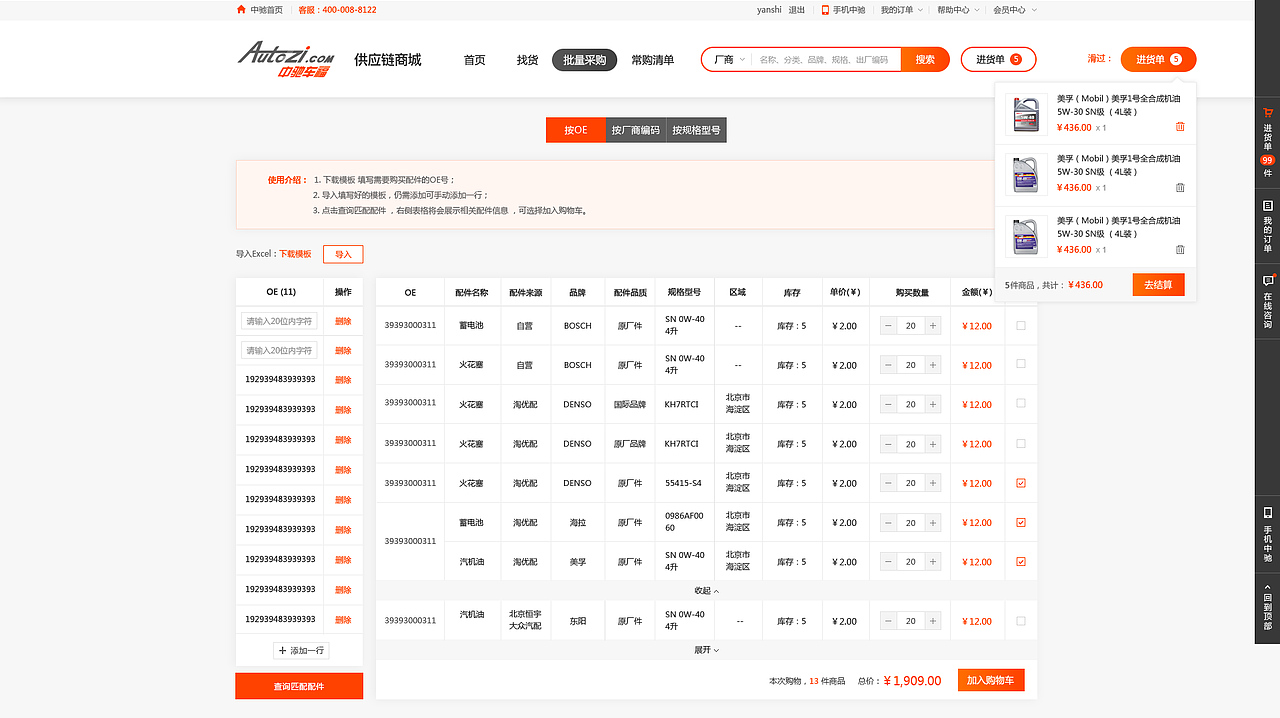This screenshot has width=1280, height=718.
Task: Select 批量采购 in main navigation
Action: pyautogui.click(x=585, y=60)
